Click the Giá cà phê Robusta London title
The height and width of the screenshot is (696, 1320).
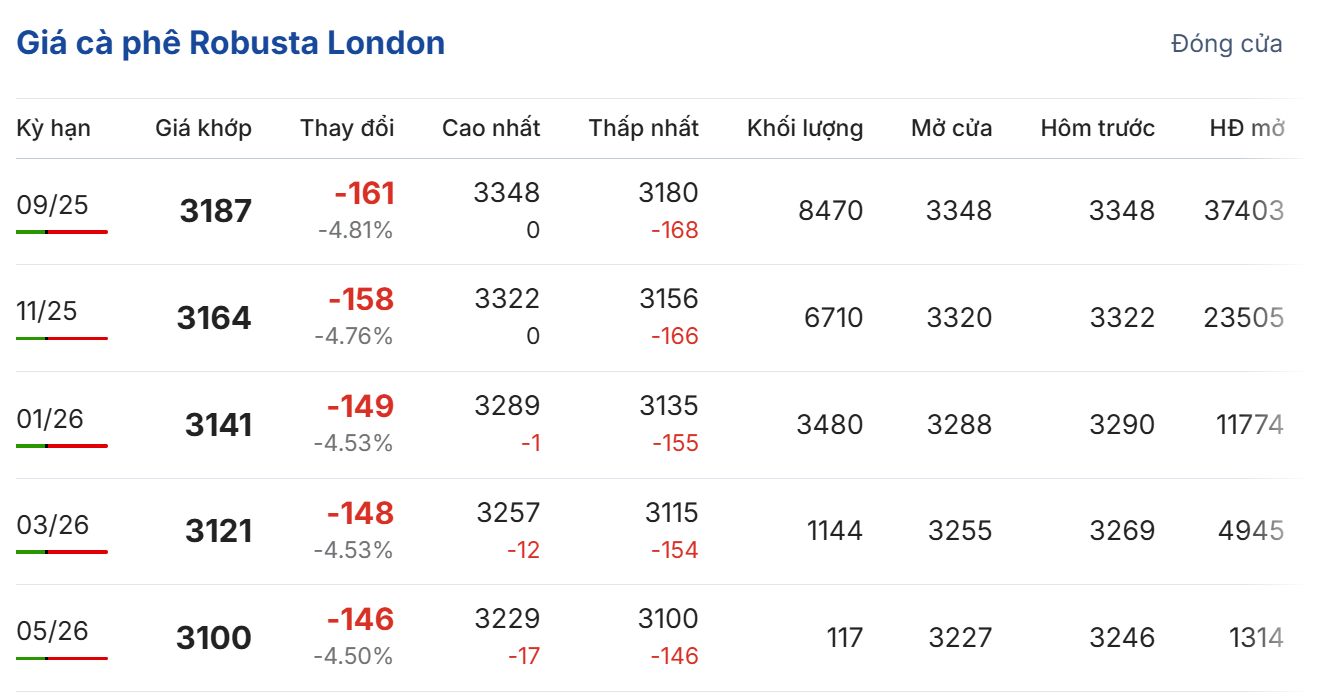tap(231, 43)
